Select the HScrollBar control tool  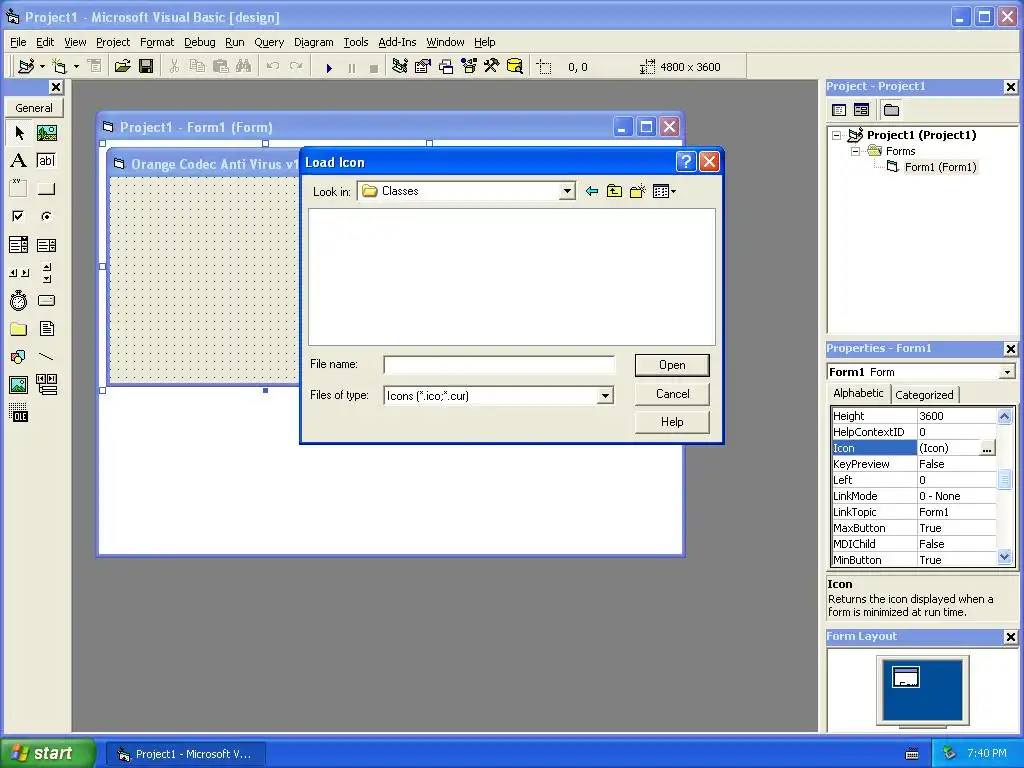pos(19,273)
